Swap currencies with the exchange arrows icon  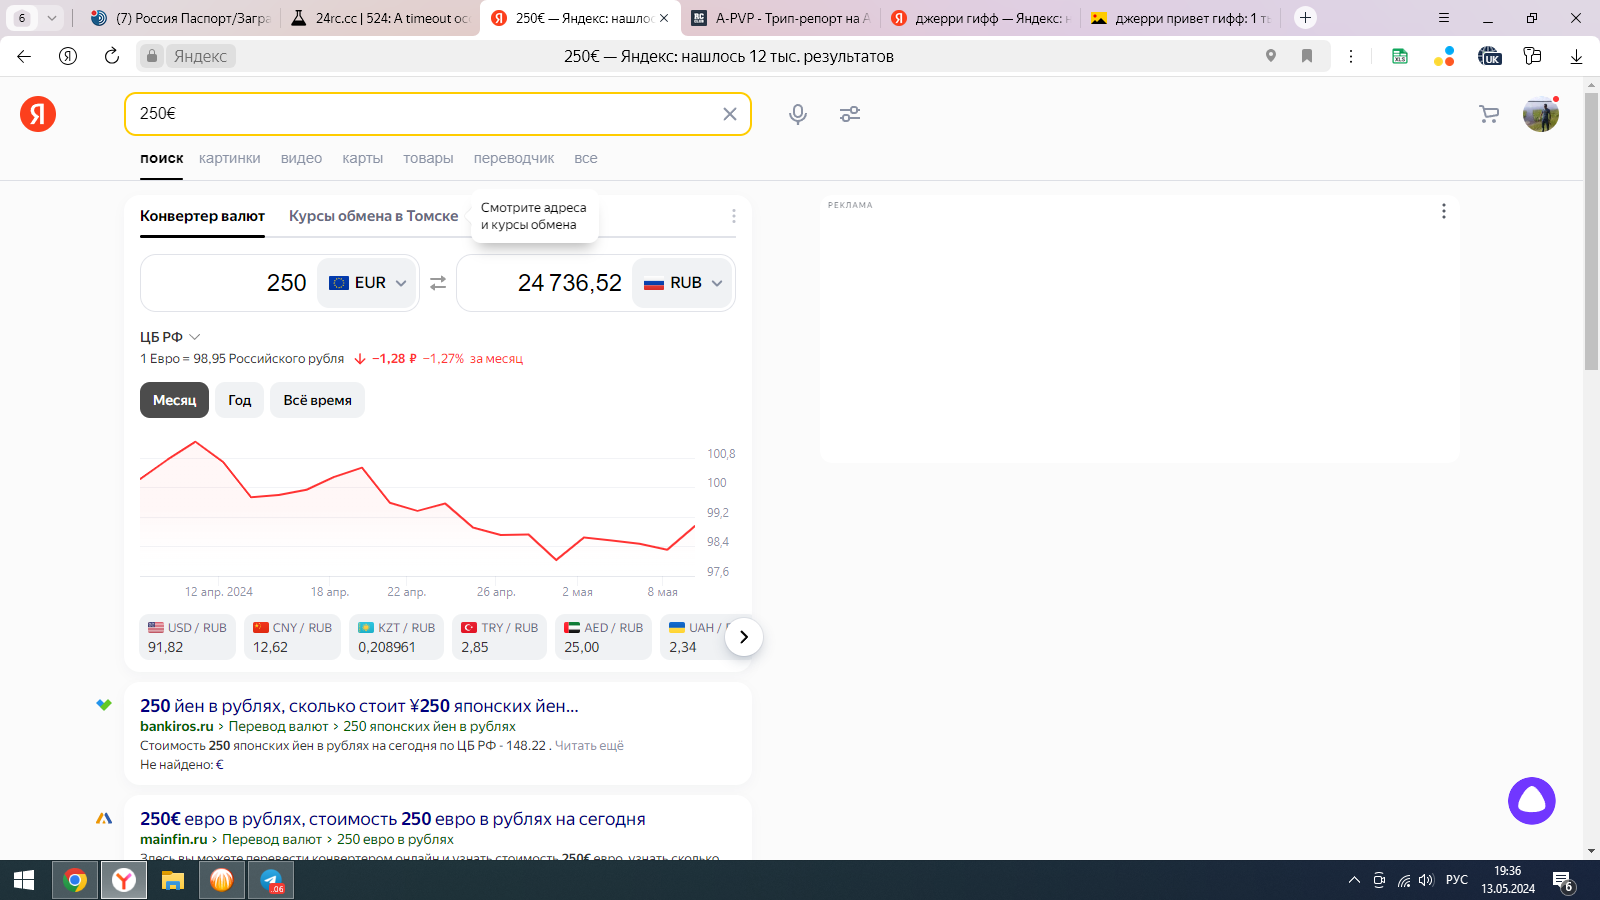438,283
